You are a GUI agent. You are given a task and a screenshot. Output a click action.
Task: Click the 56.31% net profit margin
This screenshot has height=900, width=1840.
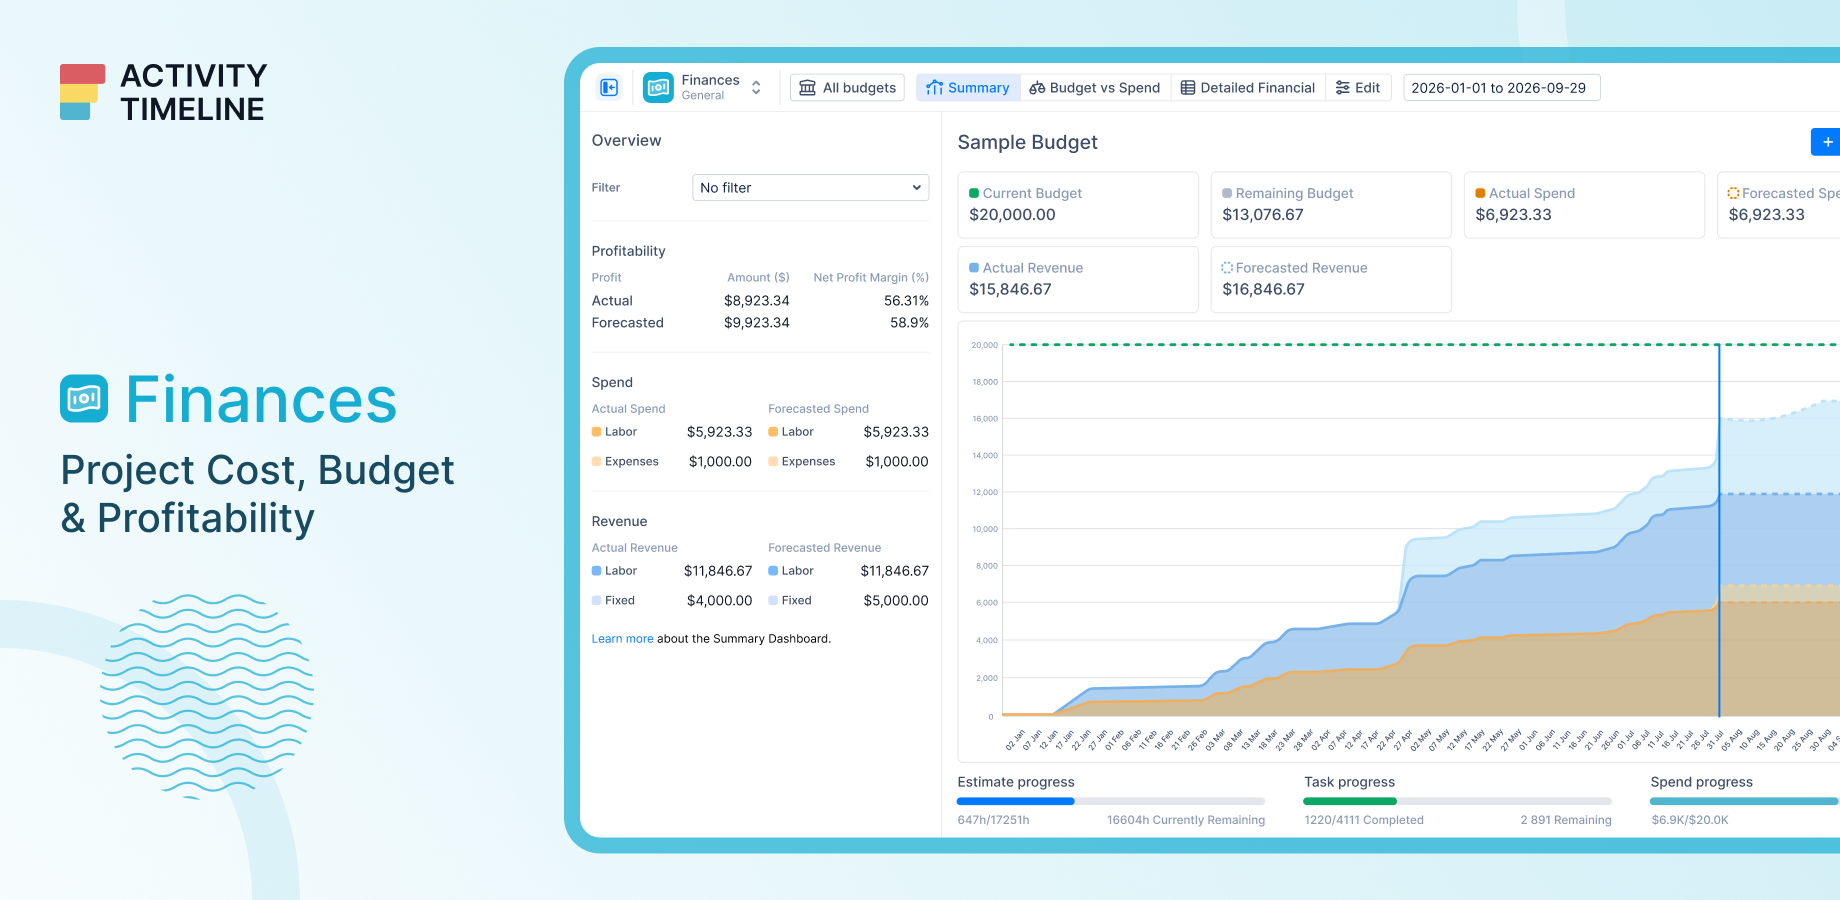click(906, 301)
